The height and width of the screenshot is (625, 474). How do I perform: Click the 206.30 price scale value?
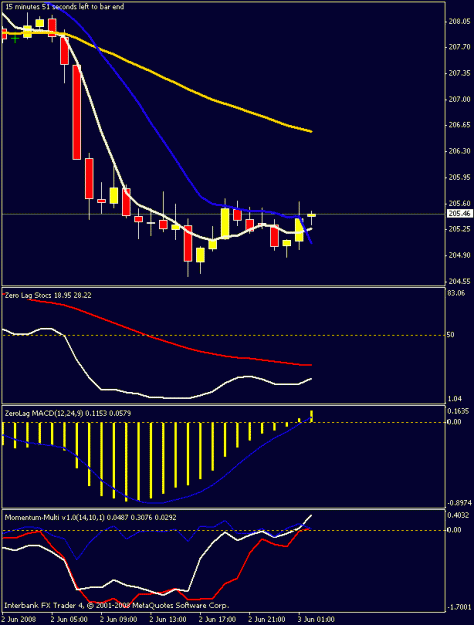pos(459,151)
